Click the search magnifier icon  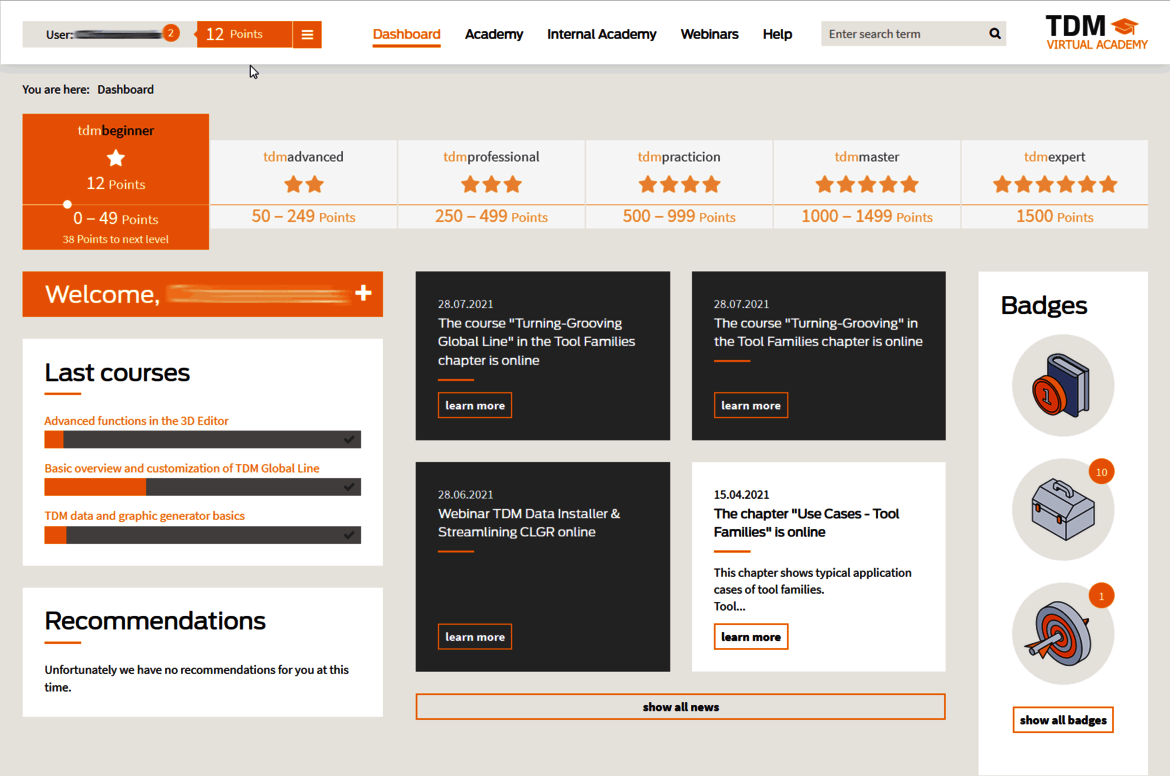(x=995, y=34)
